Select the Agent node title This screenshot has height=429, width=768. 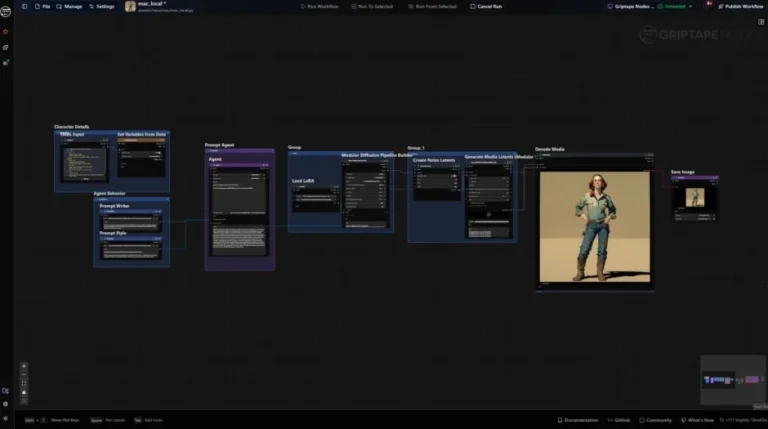click(215, 159)
